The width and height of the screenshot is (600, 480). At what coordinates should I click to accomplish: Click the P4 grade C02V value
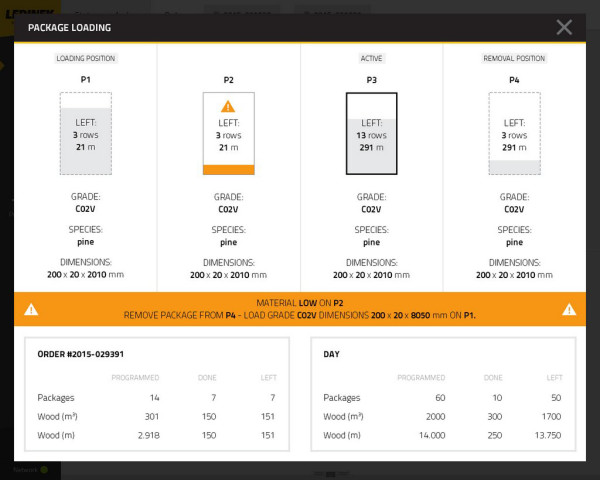[x=514, y=210]
